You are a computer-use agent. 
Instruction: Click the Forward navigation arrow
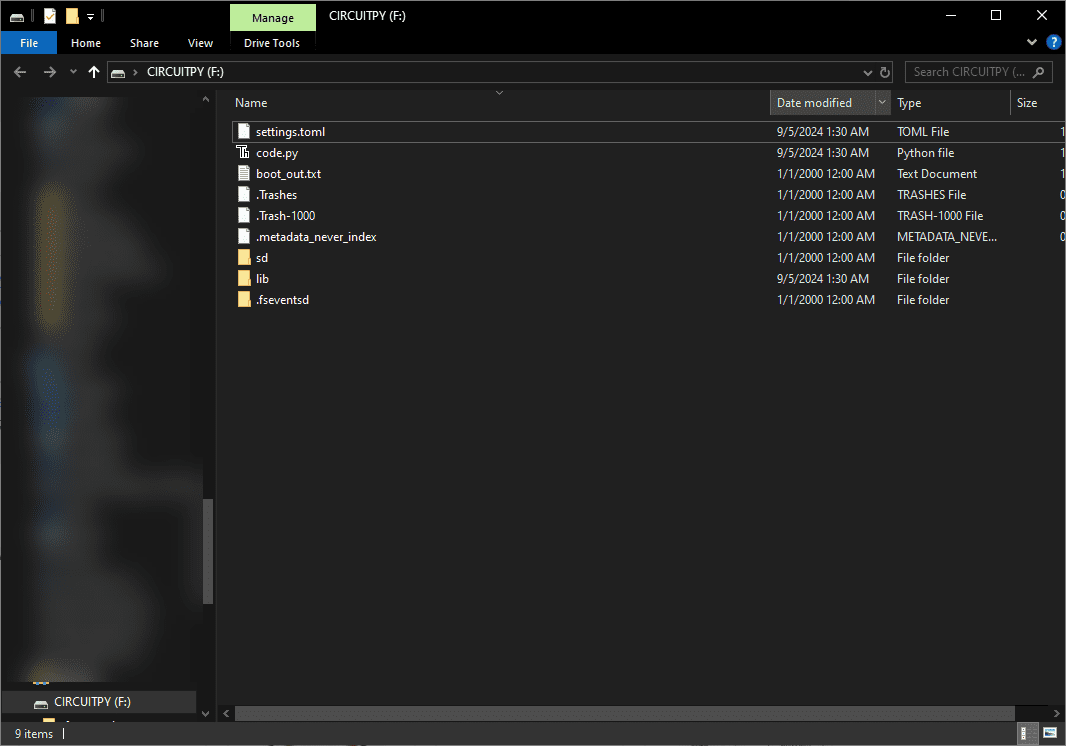coord(47,71)
